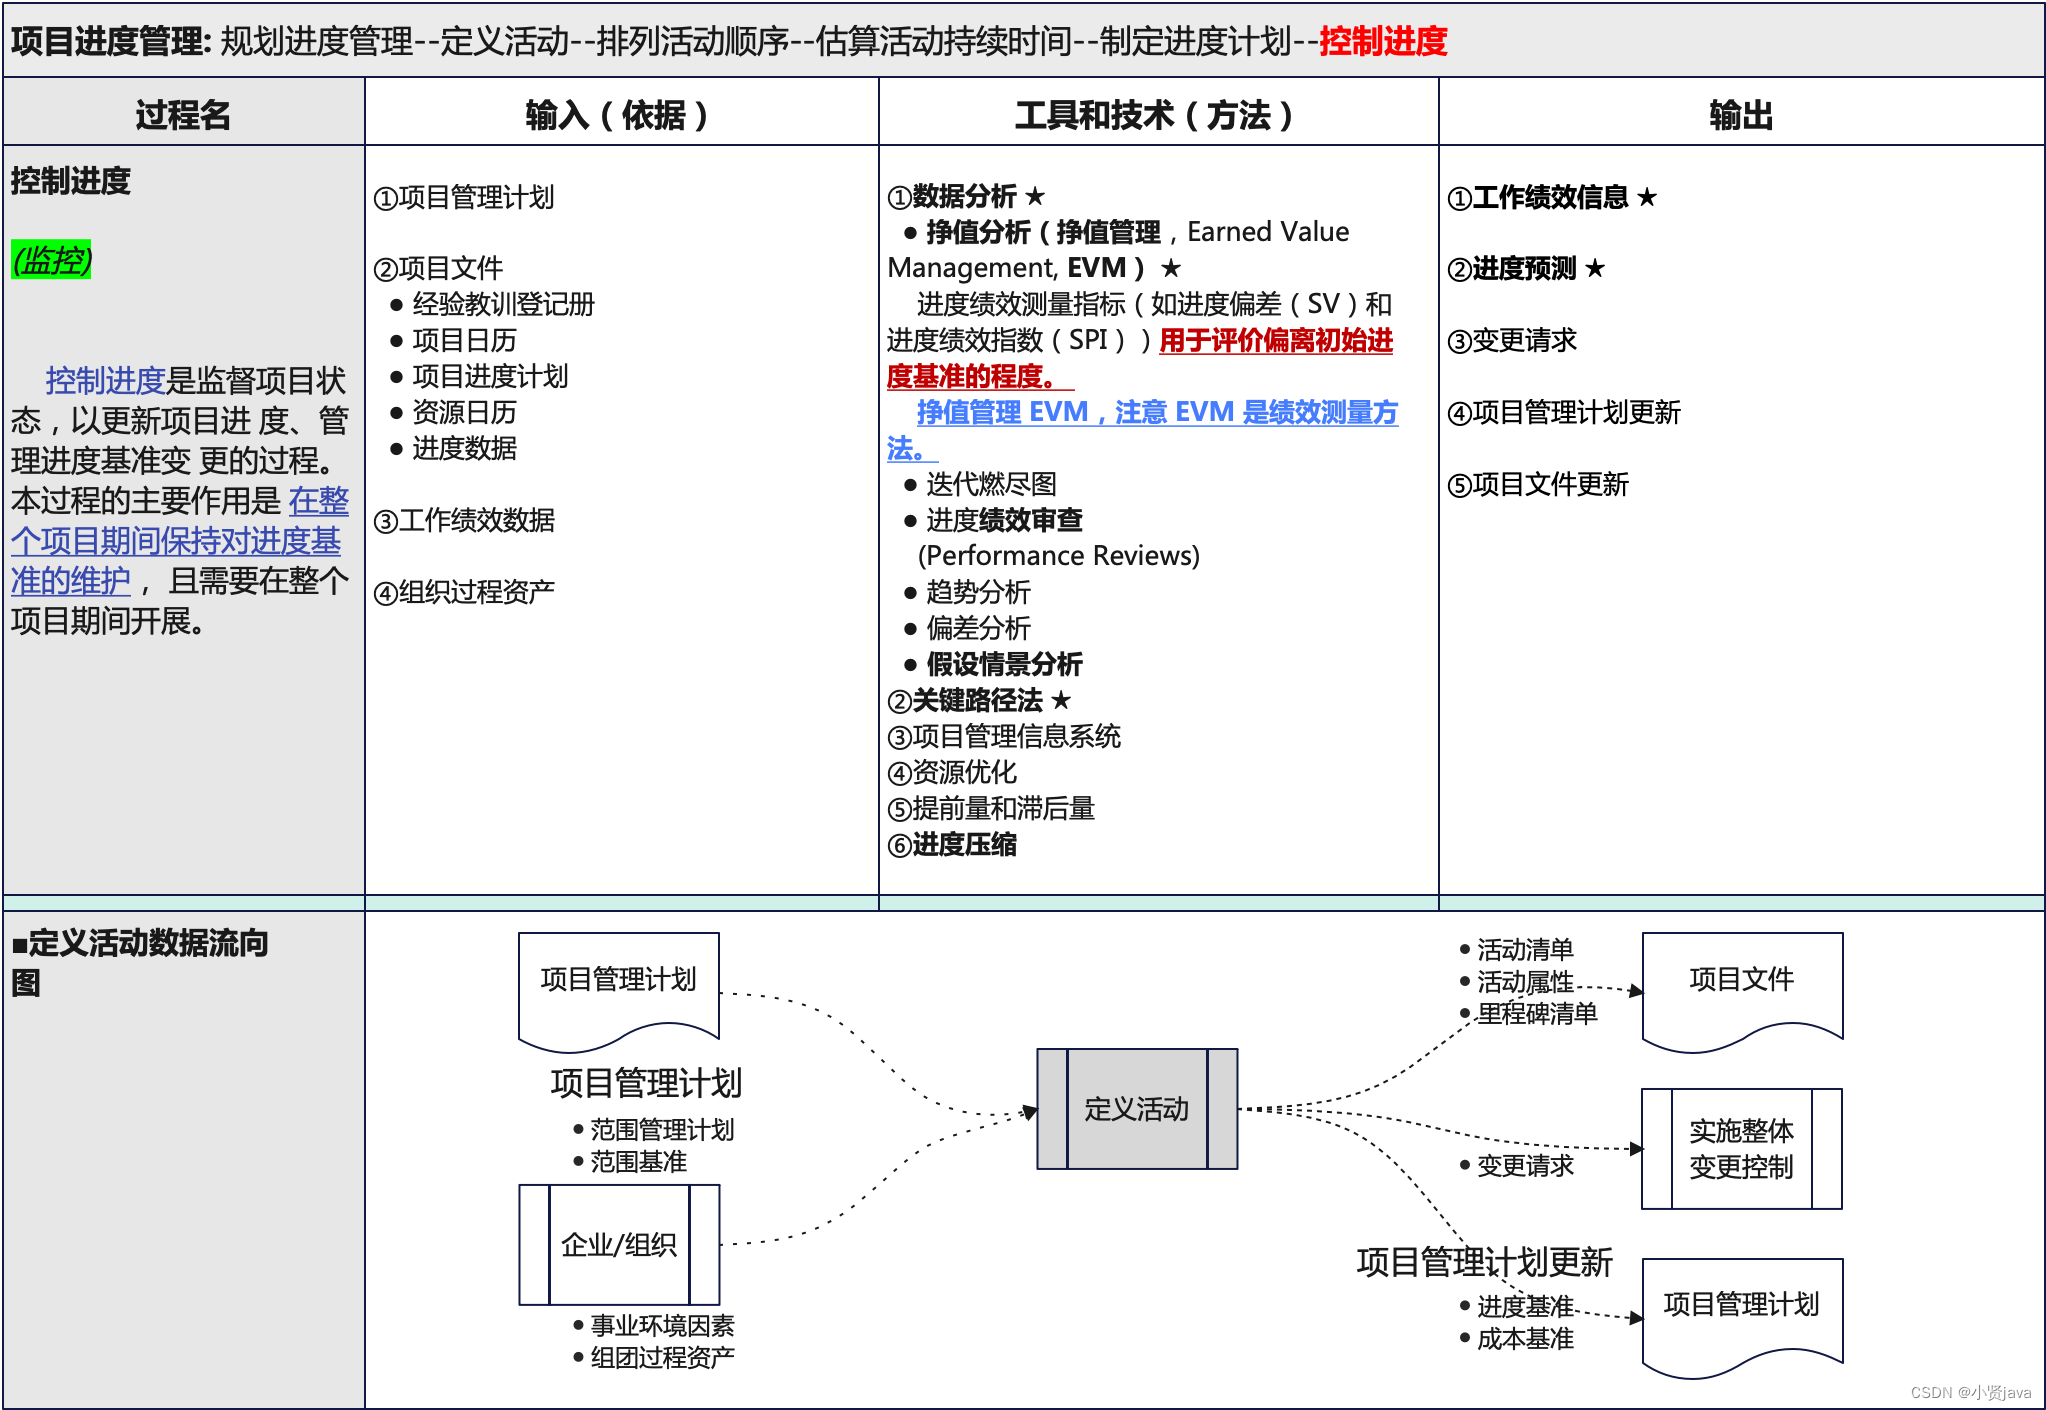Click the 事业环境因素 bullet
This screenshot has height=1410, width=2046.
654,1326
